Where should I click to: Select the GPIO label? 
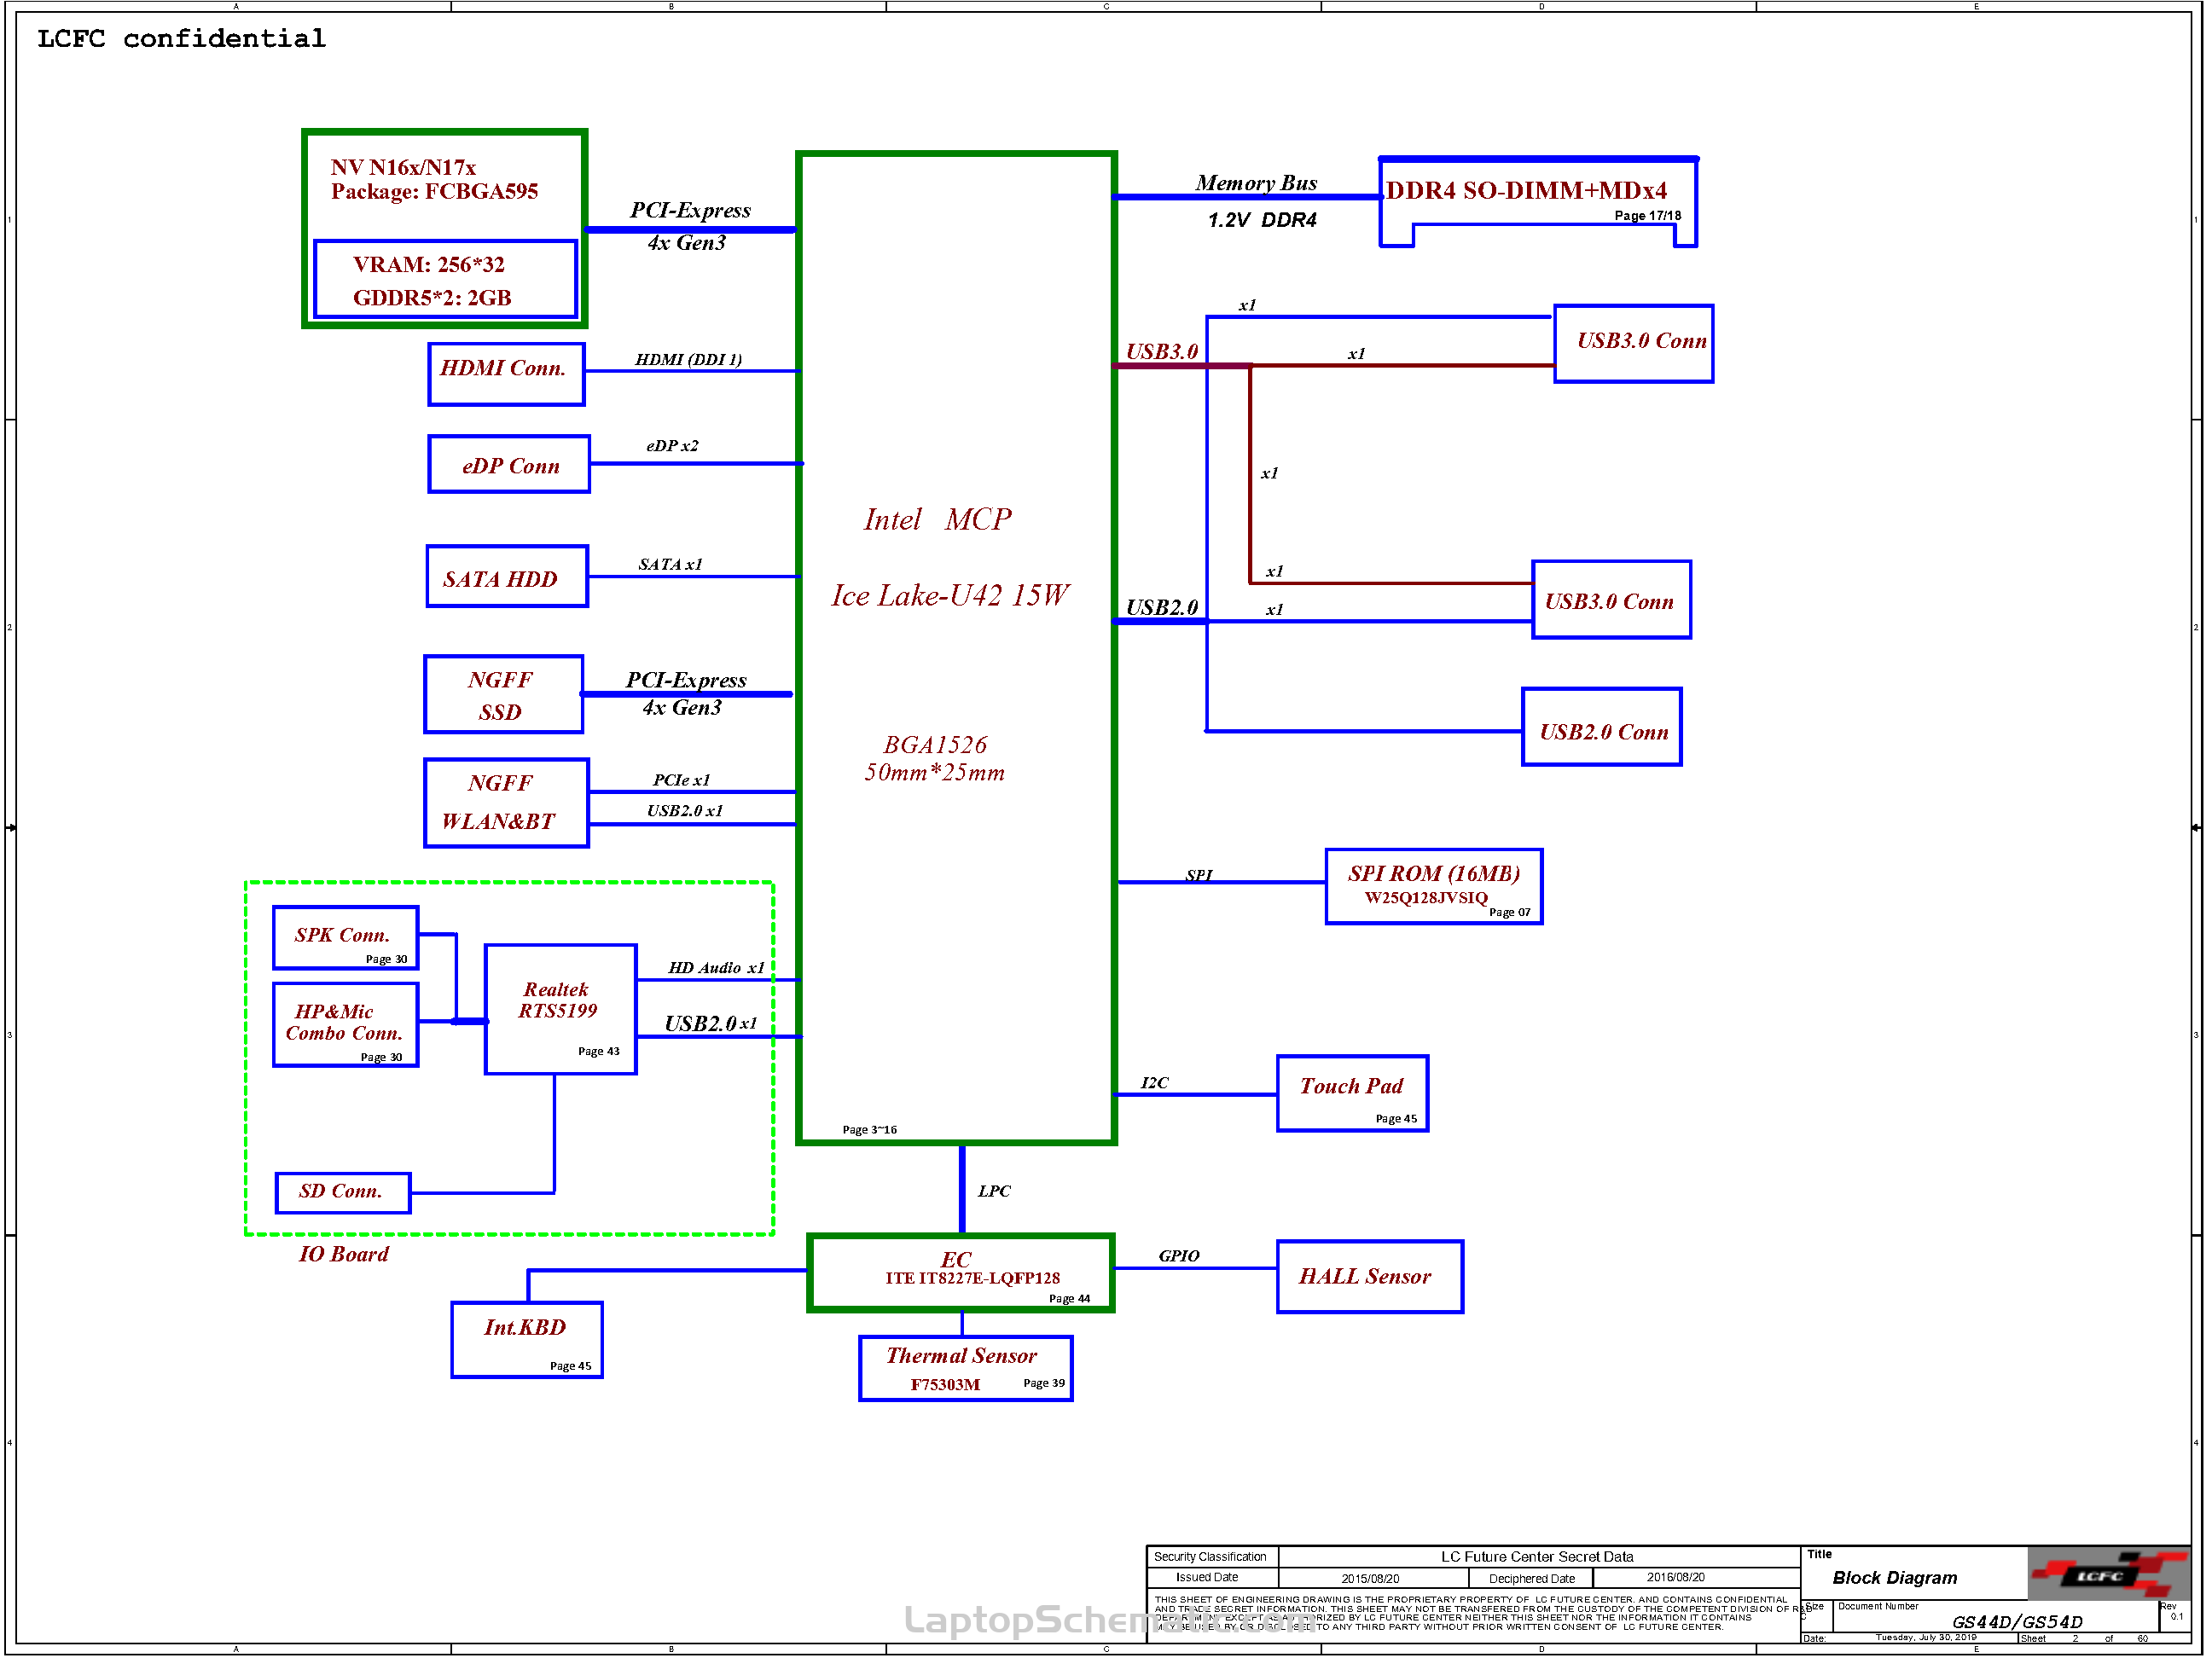pyautogui.click(x=1179, y=1257)
